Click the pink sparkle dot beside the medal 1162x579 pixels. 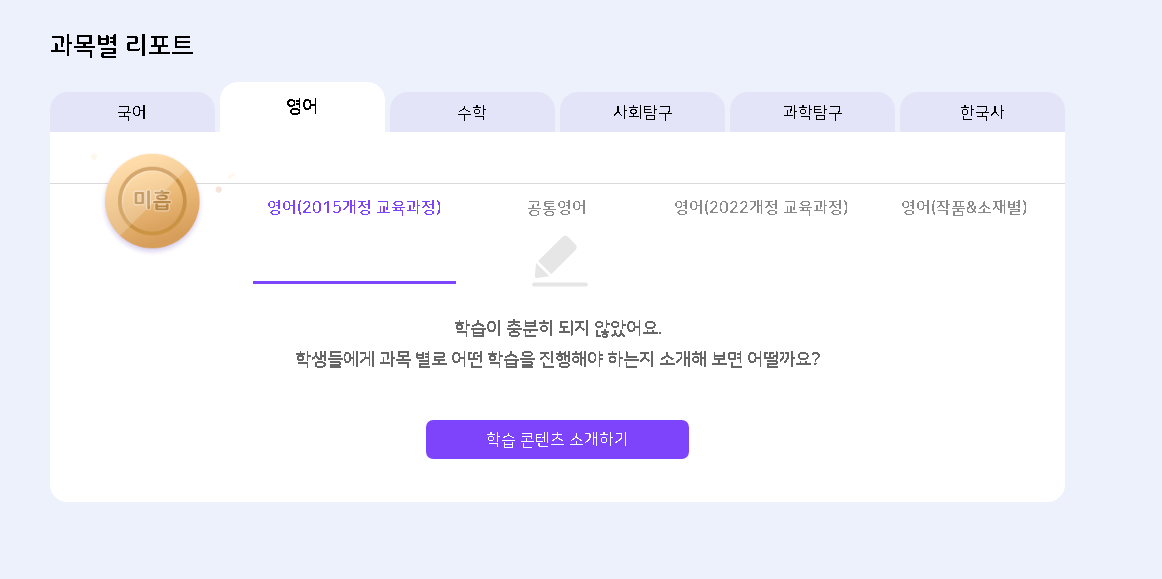pos(218,189)
